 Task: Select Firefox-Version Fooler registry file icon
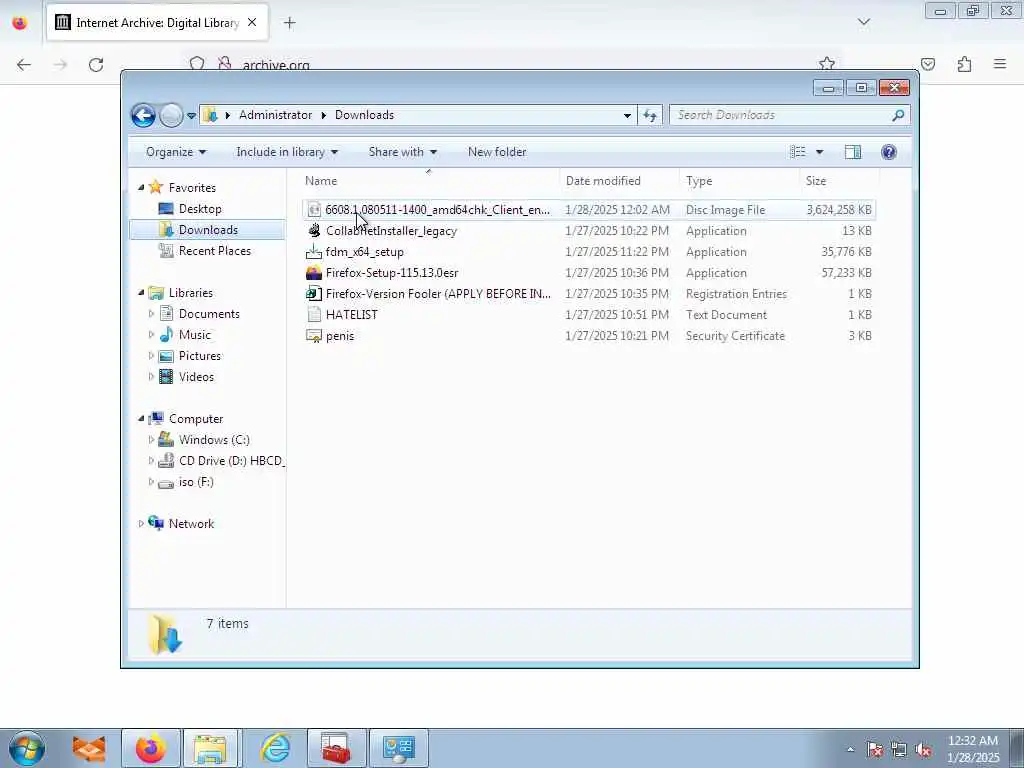pyautogui.click(x=314, y=293)
